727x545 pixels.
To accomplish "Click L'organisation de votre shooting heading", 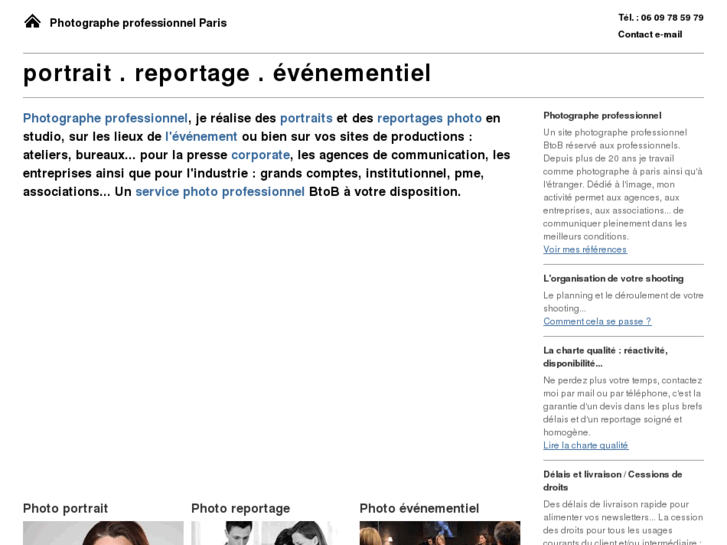I will click(613, 279).
